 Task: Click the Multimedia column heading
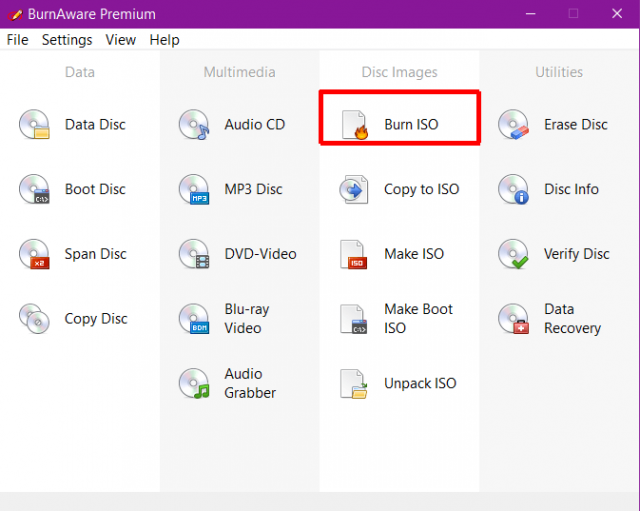tap(240, 72)
